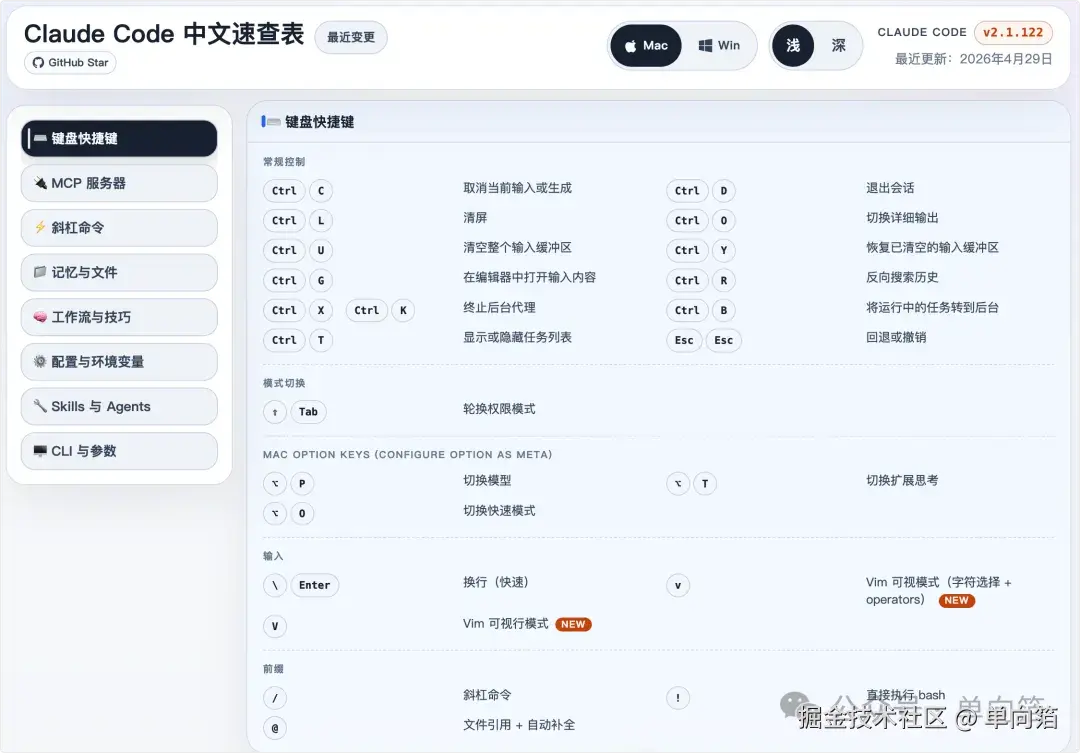Click the brain icon beside 工作流与技巧
The width and height of the screenshot is (1080, 753).
41,317
